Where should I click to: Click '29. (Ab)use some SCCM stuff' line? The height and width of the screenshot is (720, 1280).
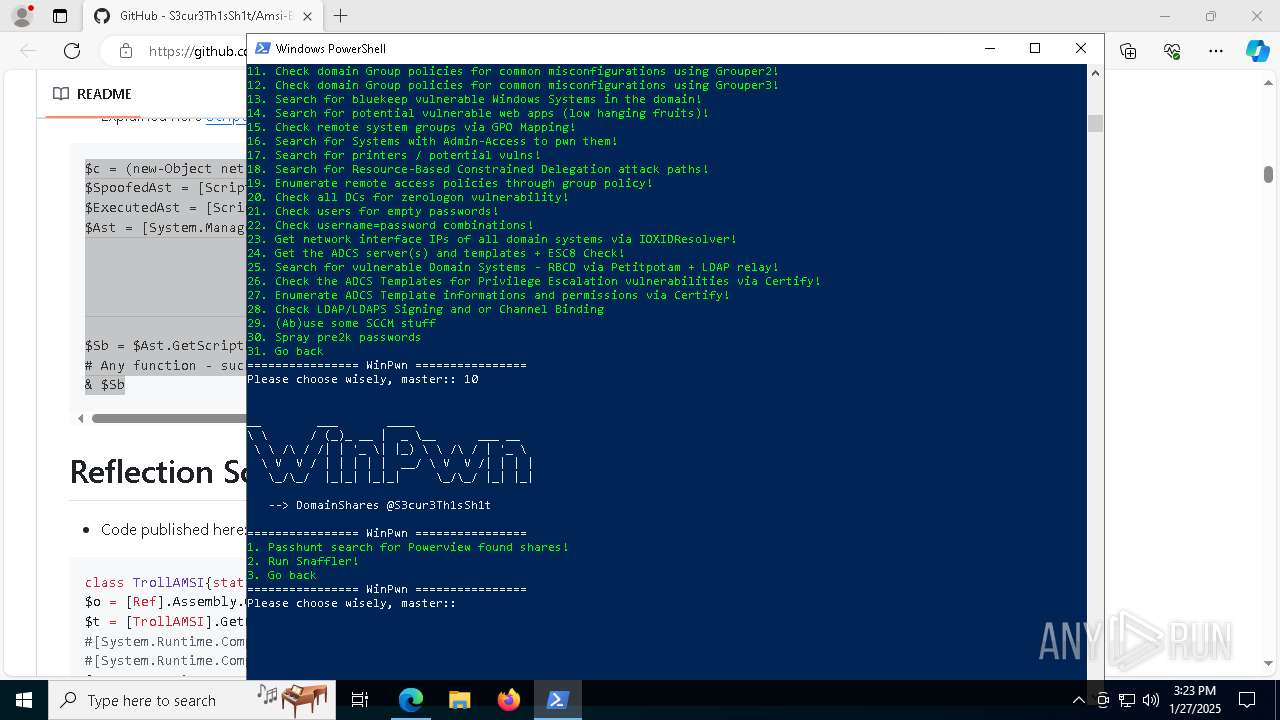tap(341, 323)
